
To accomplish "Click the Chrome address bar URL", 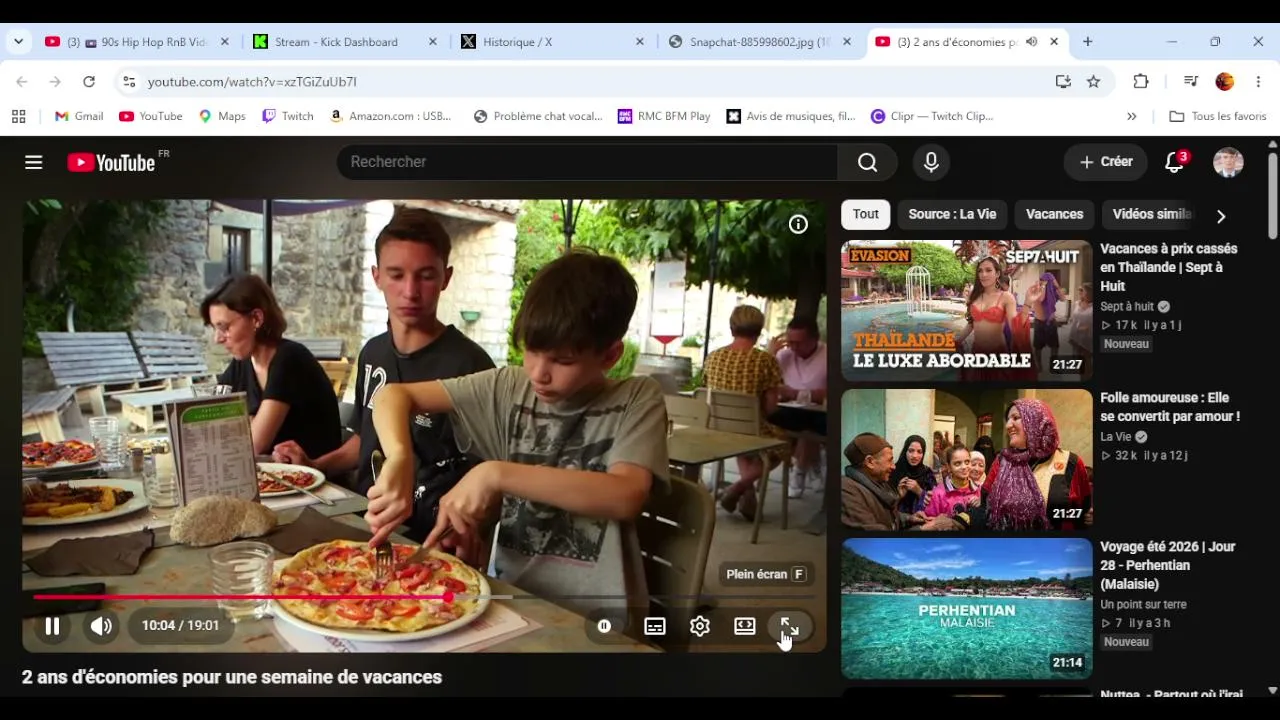I will coord(252,82).
